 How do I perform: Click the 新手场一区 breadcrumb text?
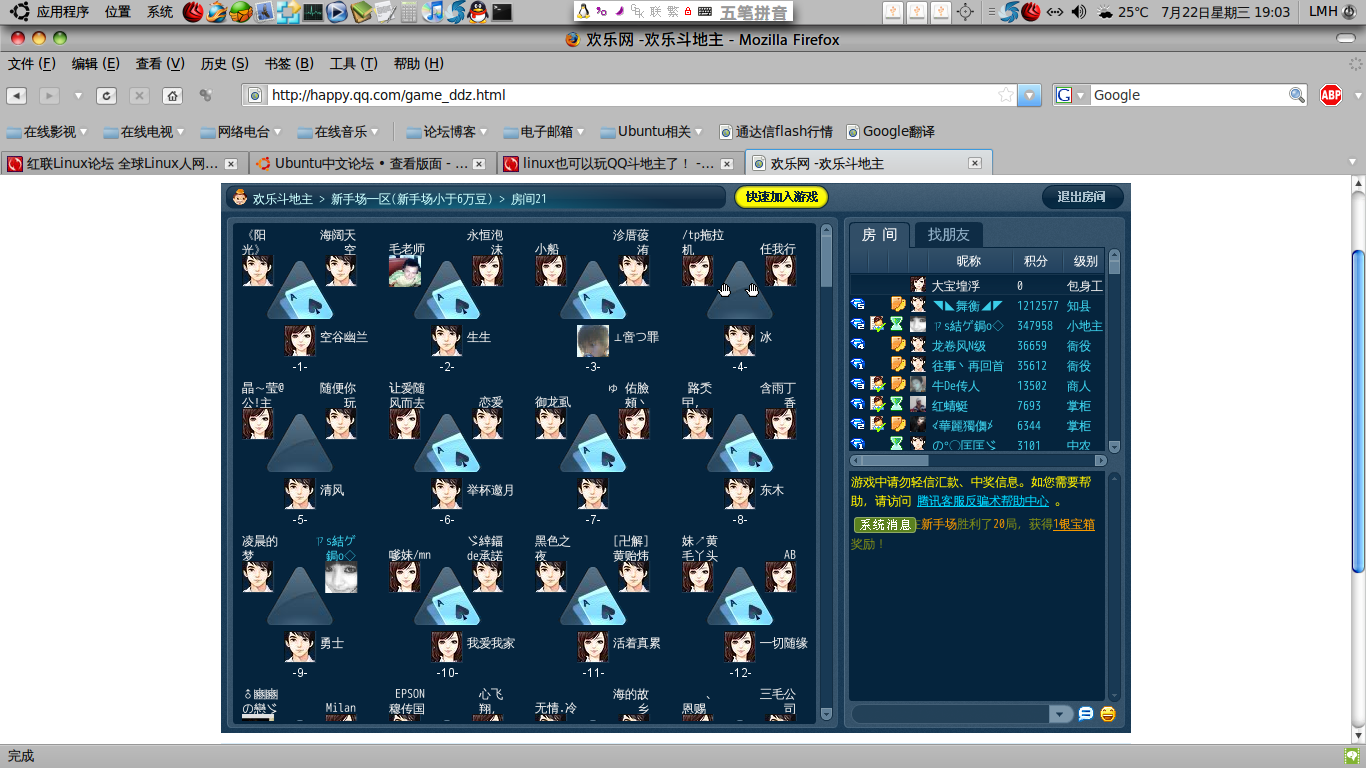point(412,198)
